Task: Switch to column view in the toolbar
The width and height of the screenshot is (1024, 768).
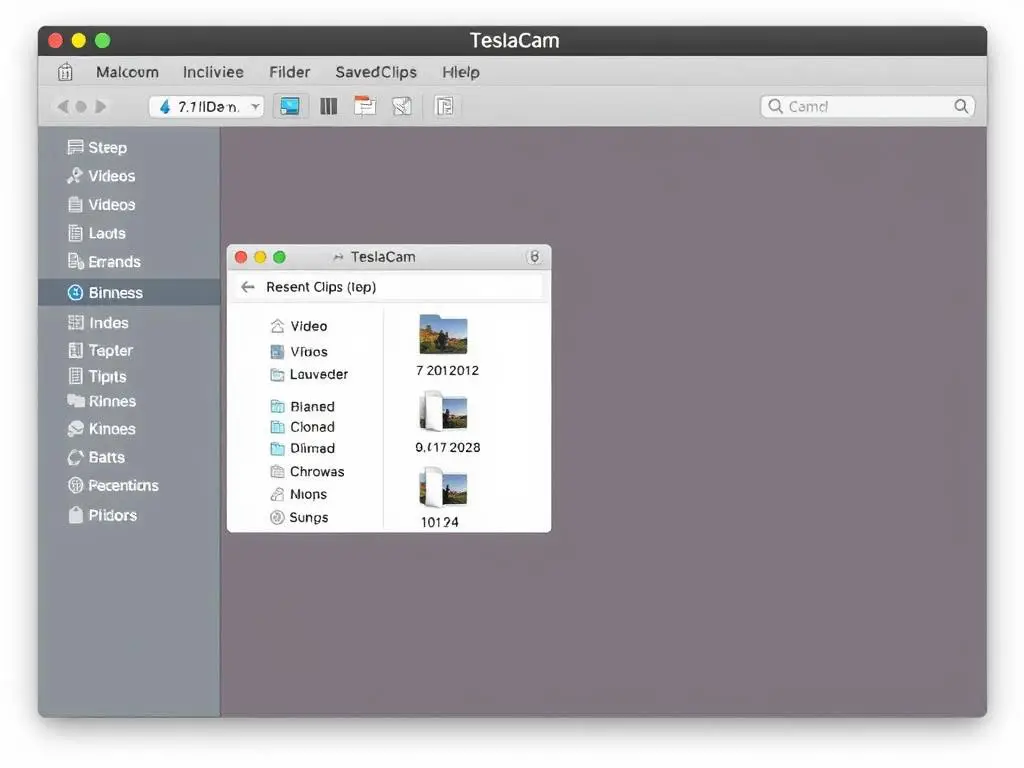Action: 328,105
